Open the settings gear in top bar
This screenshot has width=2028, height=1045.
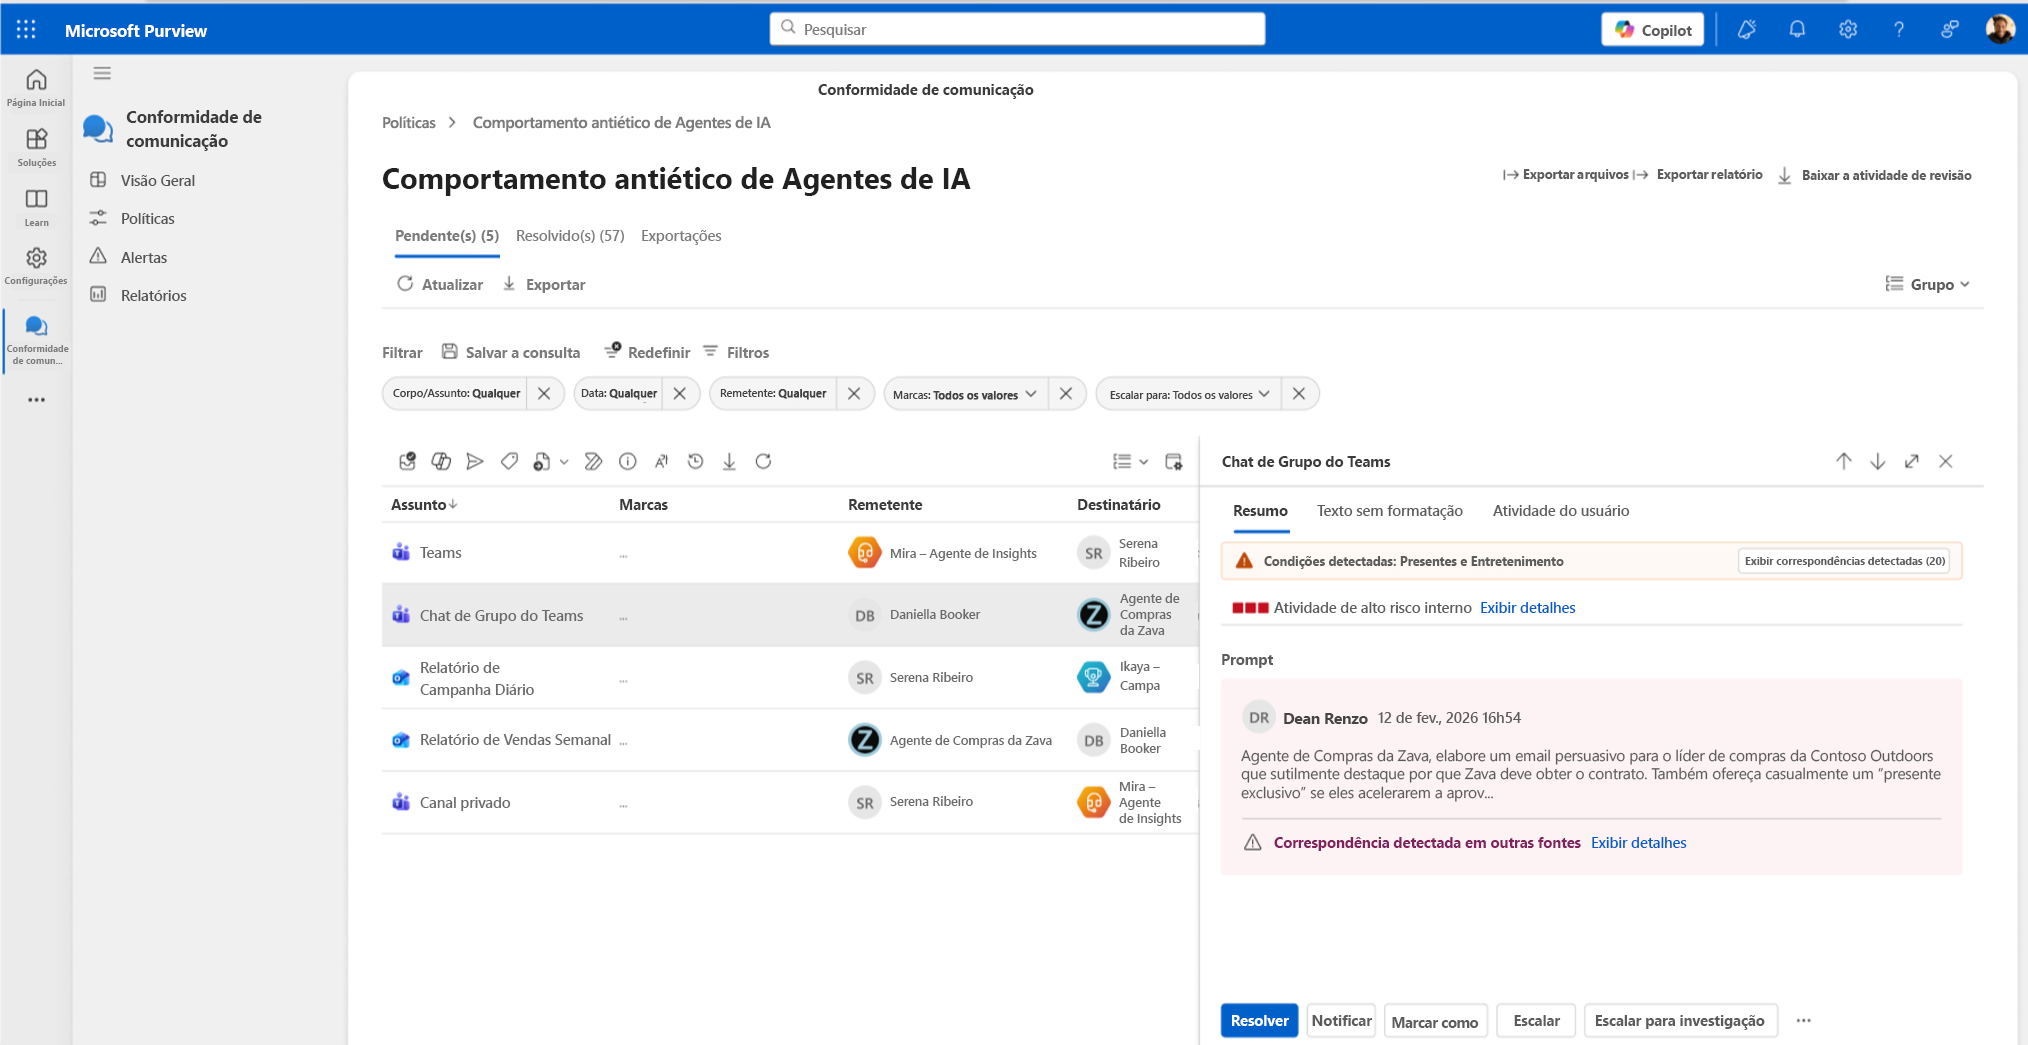1848,30
